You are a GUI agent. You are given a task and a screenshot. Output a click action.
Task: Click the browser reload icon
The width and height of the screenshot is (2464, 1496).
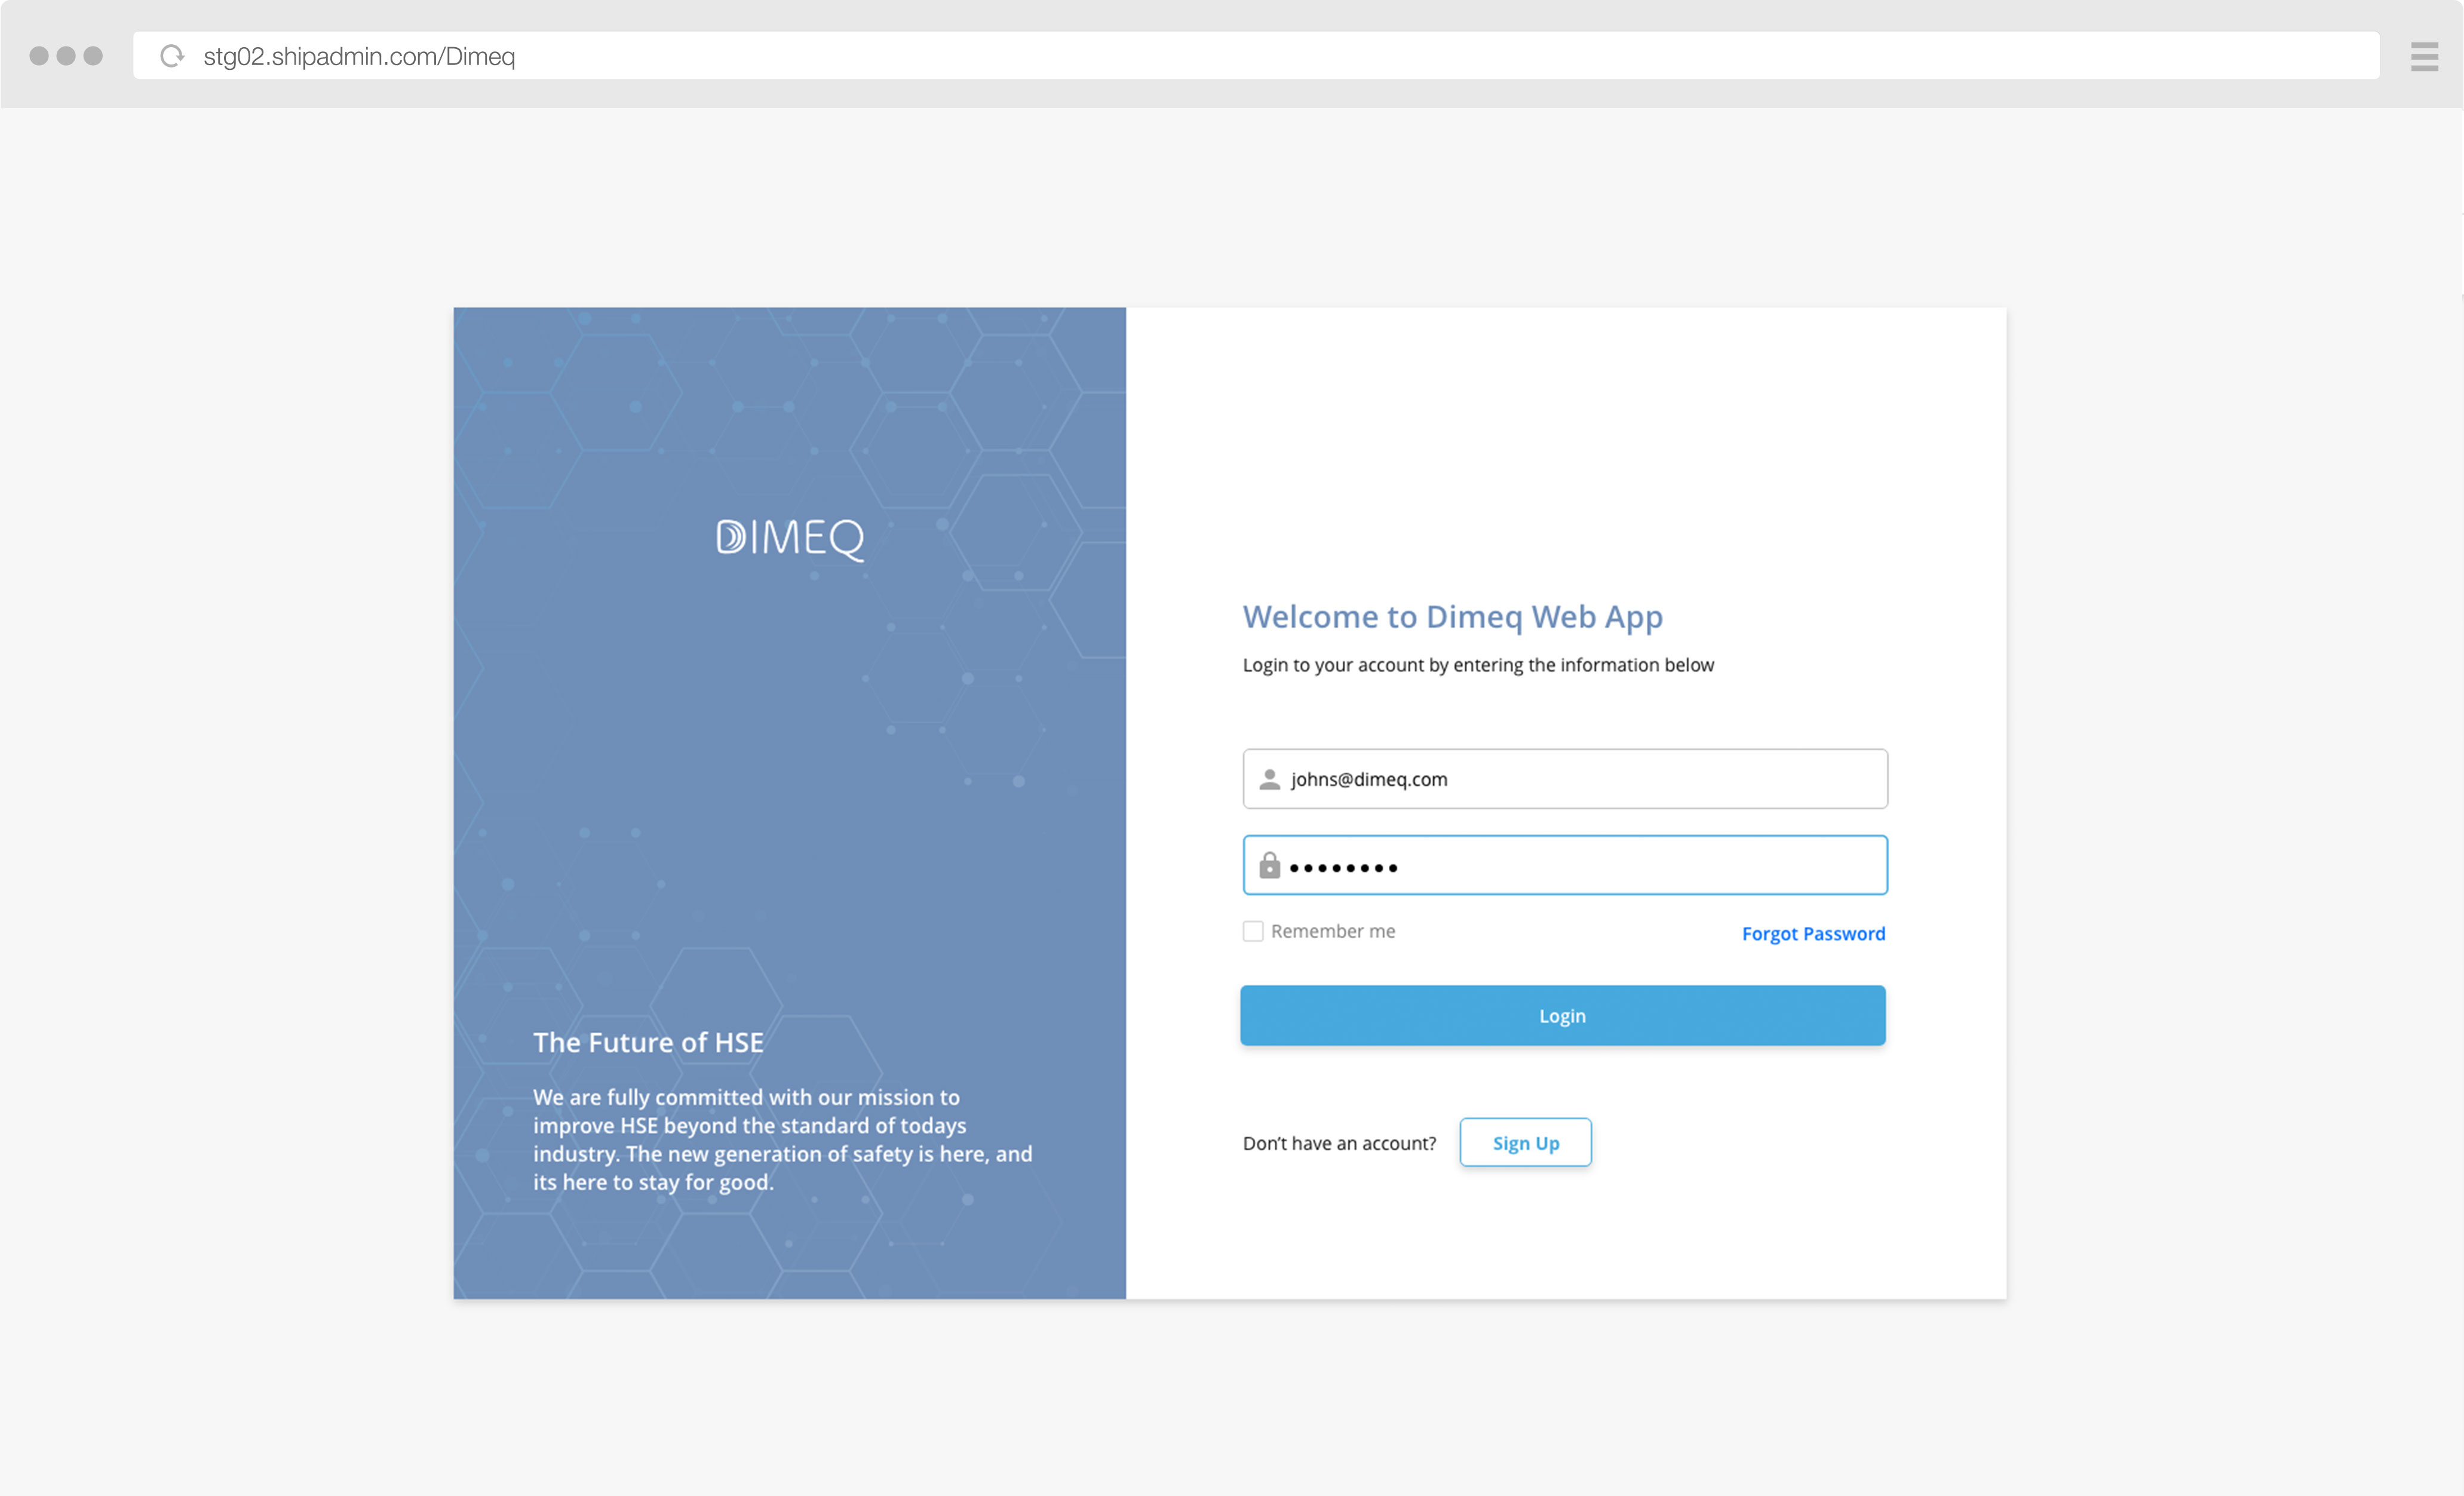172,56
